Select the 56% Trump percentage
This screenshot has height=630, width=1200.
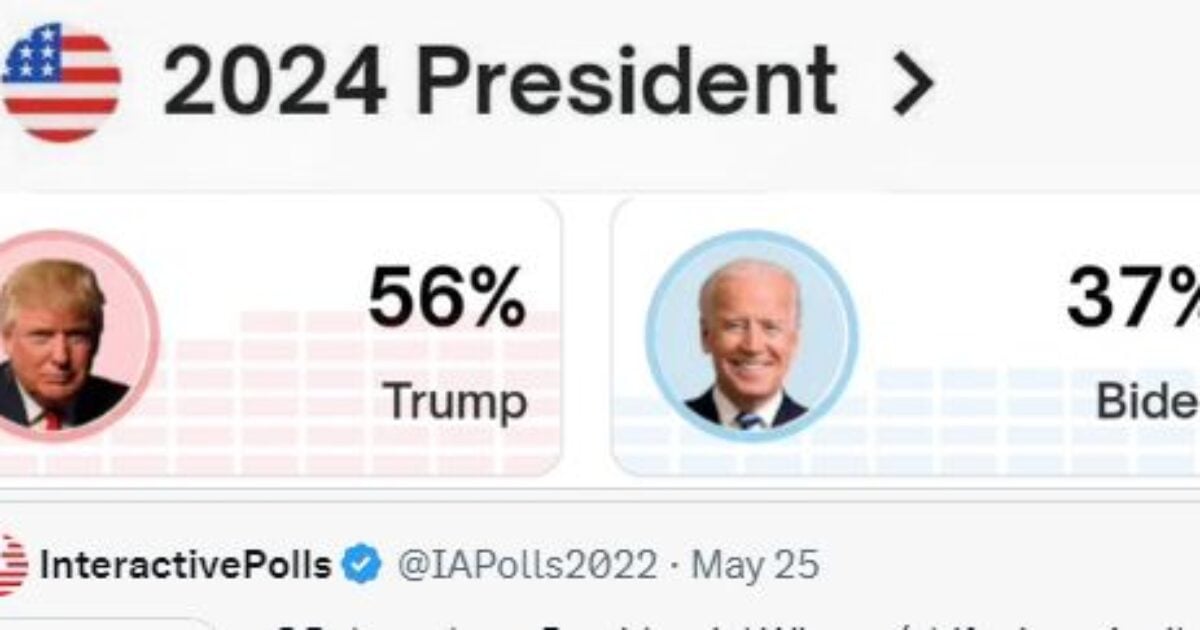pos(447,300)
